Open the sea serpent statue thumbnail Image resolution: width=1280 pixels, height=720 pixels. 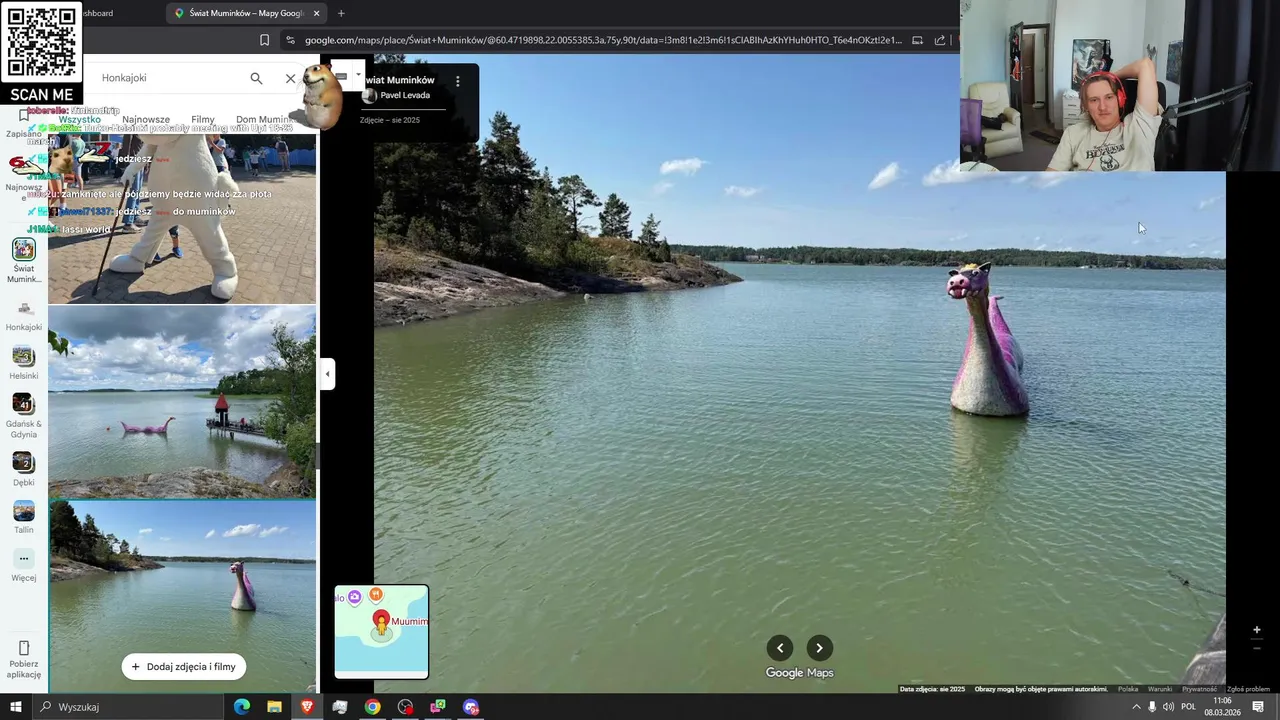point(182,595)
